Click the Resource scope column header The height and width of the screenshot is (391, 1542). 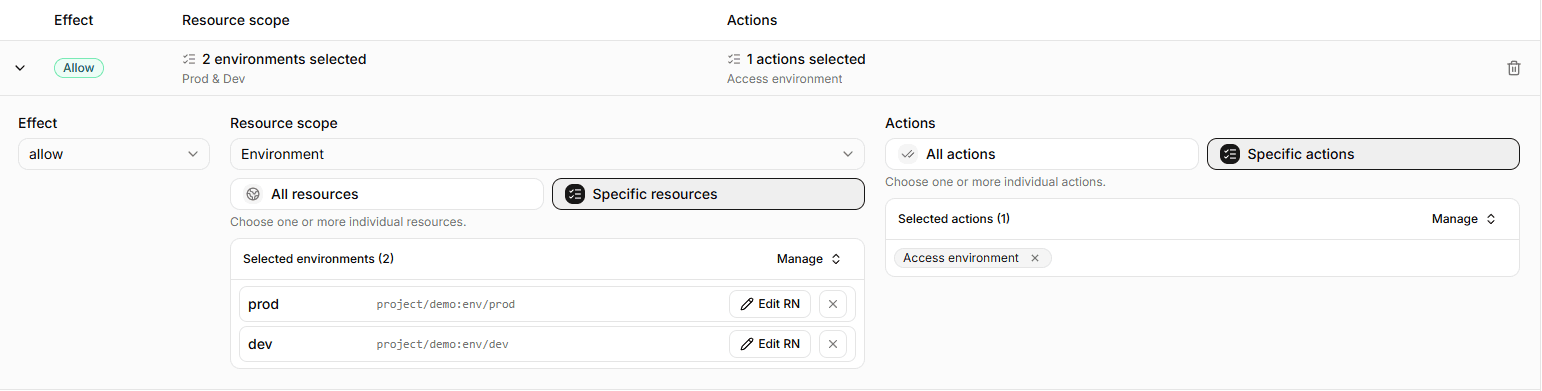(236, 20)
